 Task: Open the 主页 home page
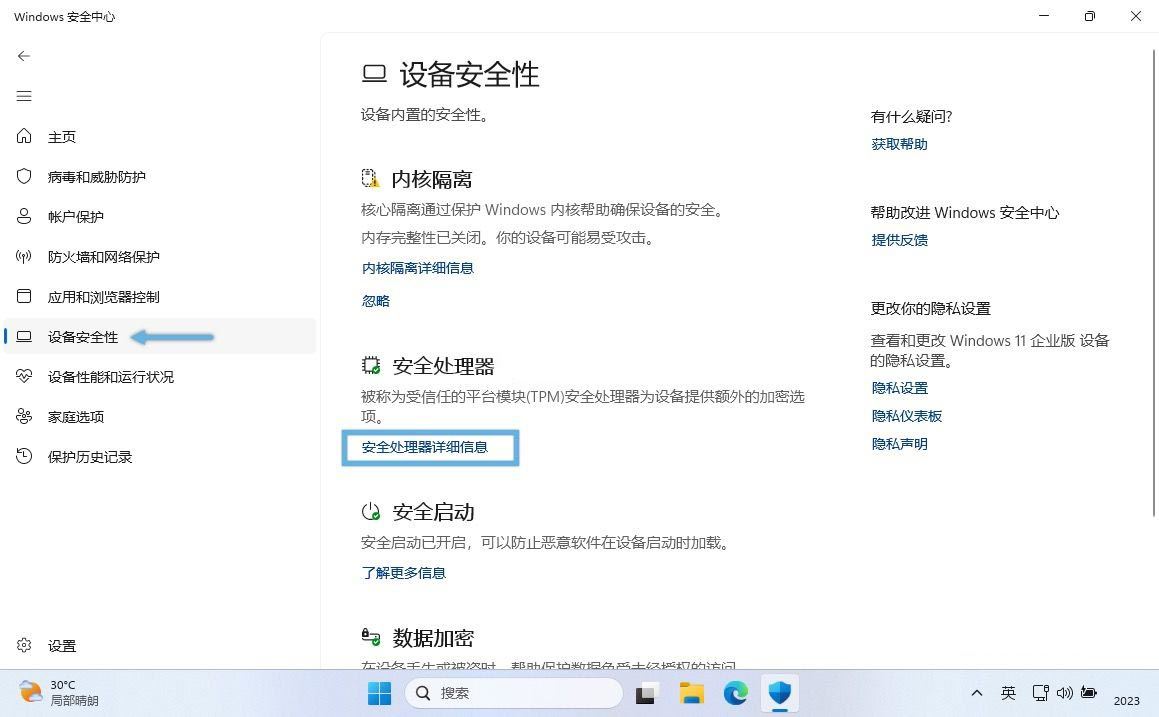[62, 137]
